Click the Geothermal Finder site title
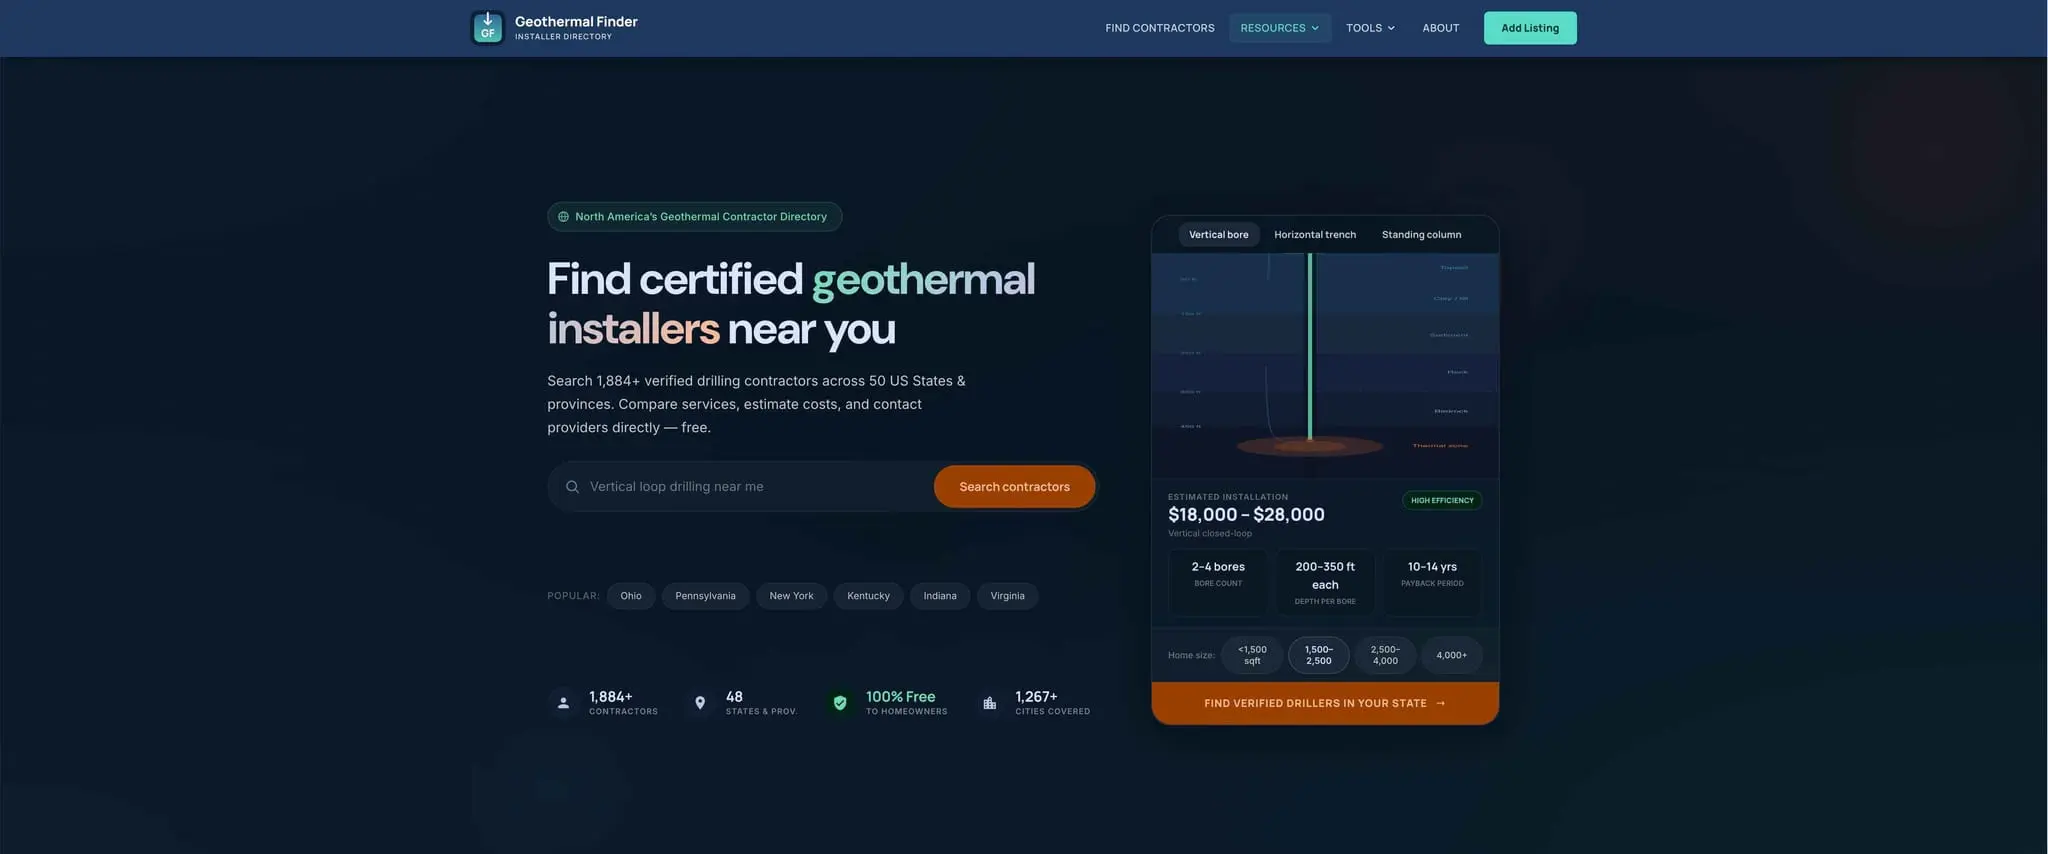Image resolution: width=2048 pixels, height=854 pixels. point(576,21)
